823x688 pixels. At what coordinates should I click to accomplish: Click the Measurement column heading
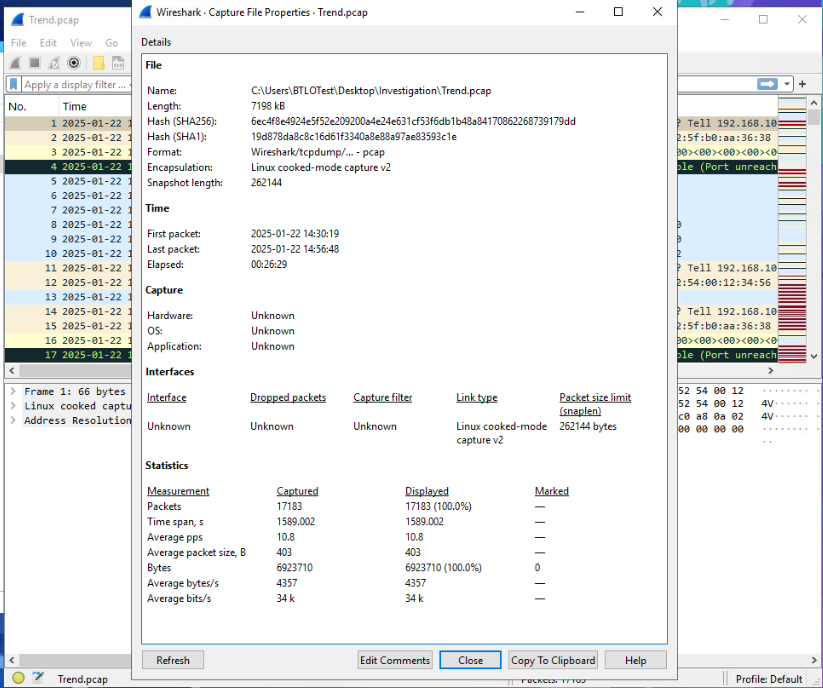pos(178,491)
